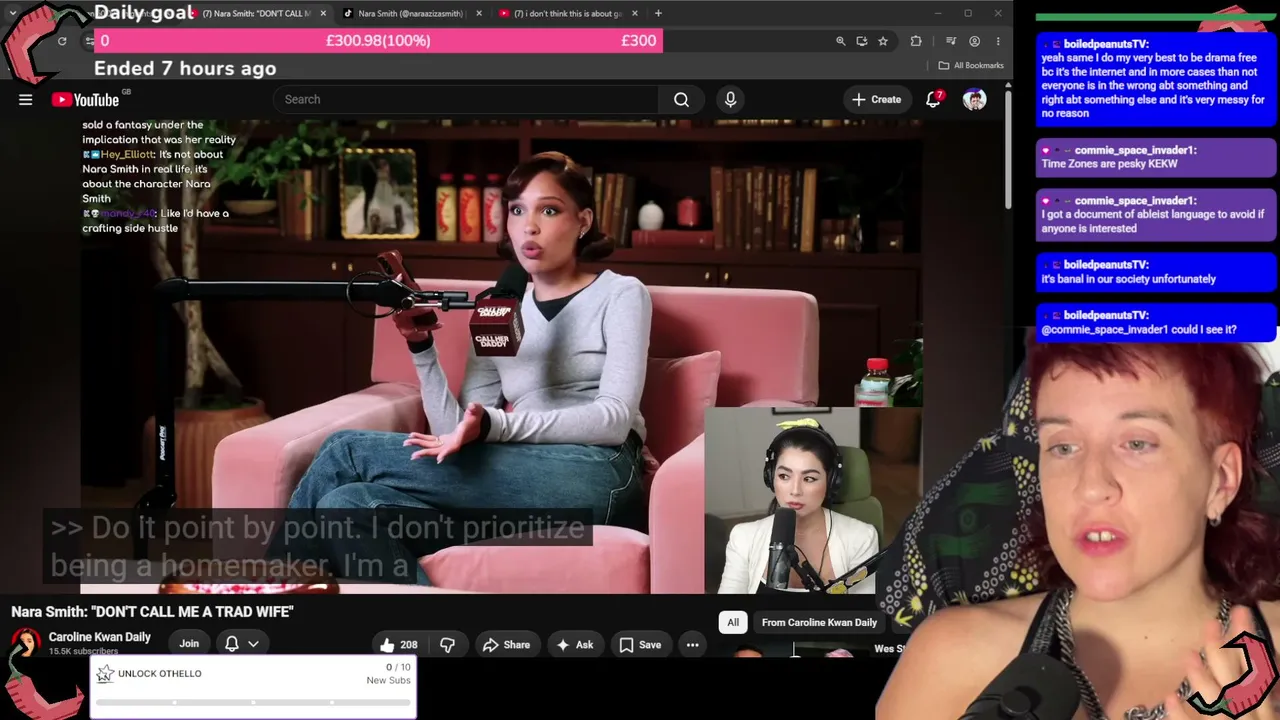
Task: Switch to the Nara Smith TikTok tab
Action: click(410, 13)
